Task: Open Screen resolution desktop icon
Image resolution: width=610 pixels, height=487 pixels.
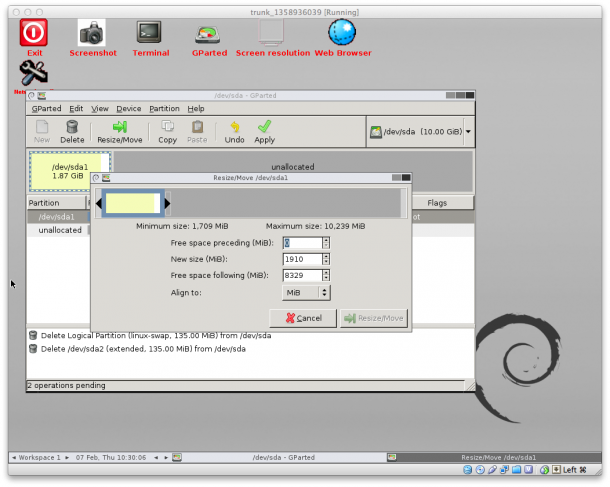Action: coord(271,32)
